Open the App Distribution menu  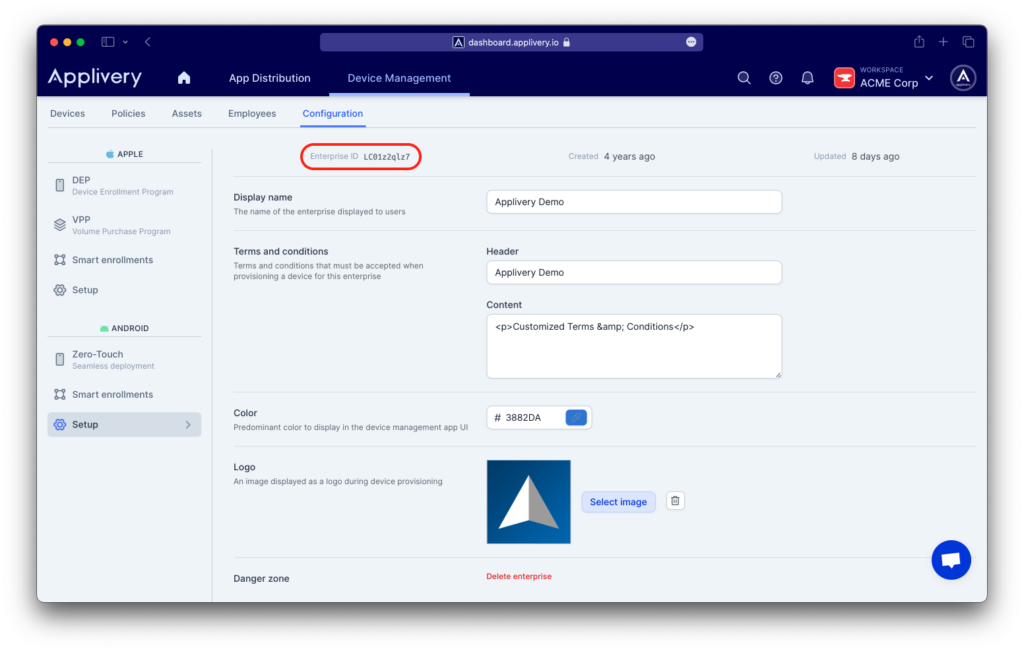pos(270,78)
